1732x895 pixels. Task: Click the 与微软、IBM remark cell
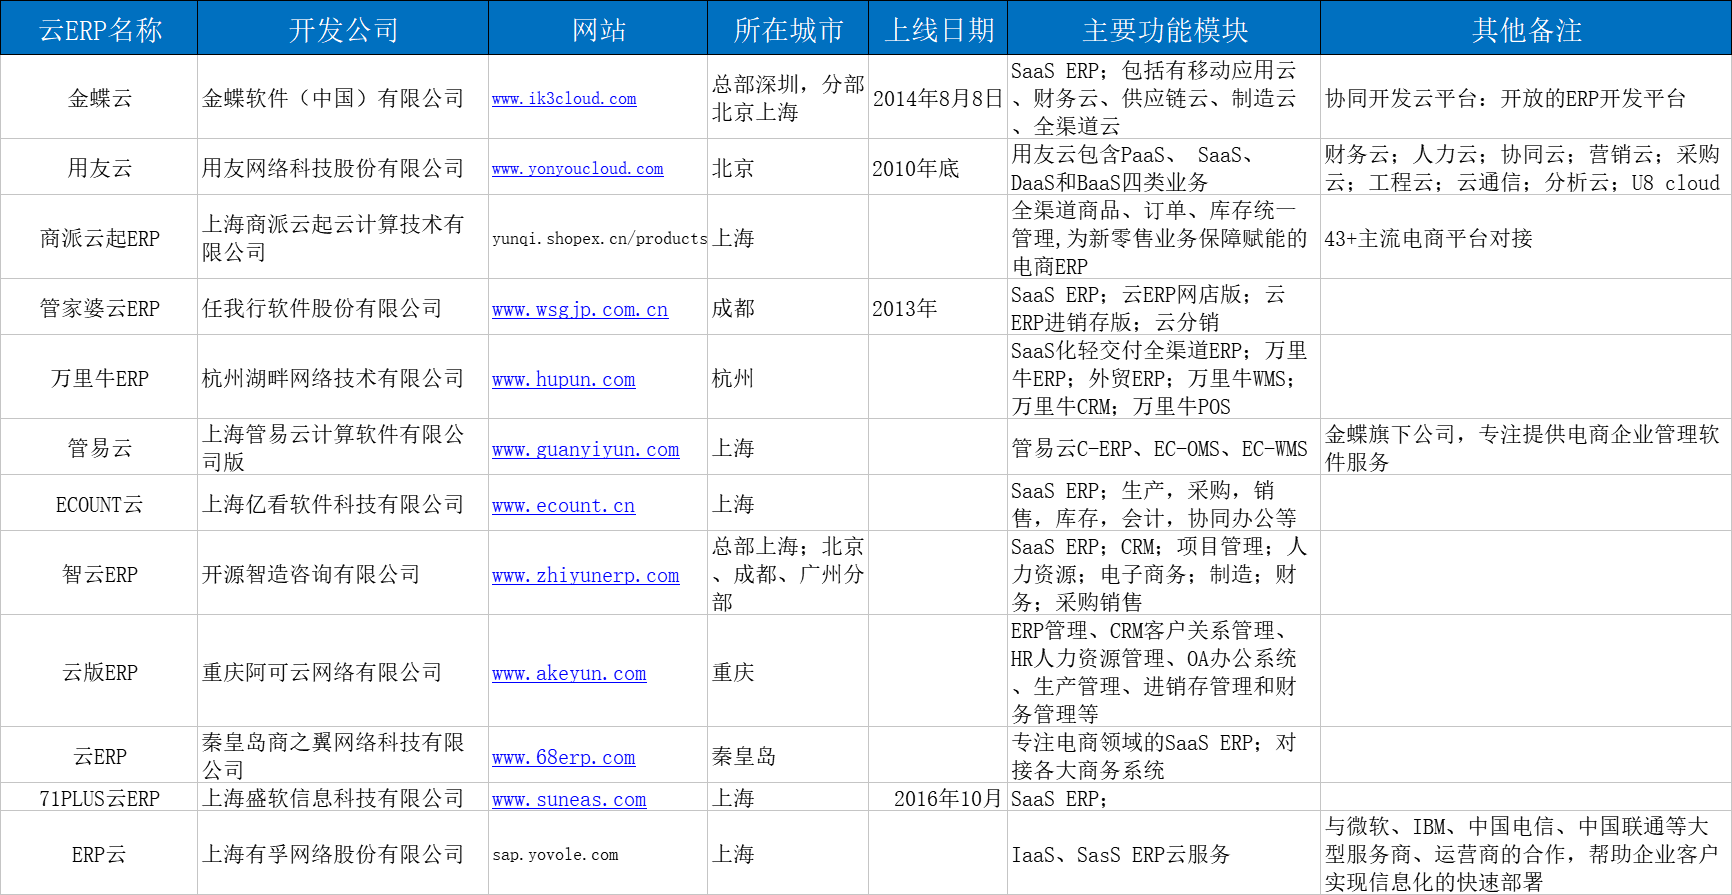point(1526,853)
